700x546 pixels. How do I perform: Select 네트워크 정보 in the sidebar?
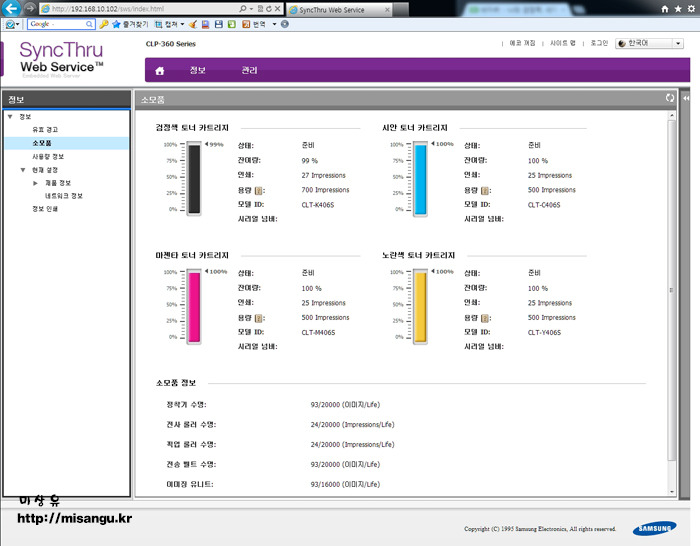coord(63,196)
